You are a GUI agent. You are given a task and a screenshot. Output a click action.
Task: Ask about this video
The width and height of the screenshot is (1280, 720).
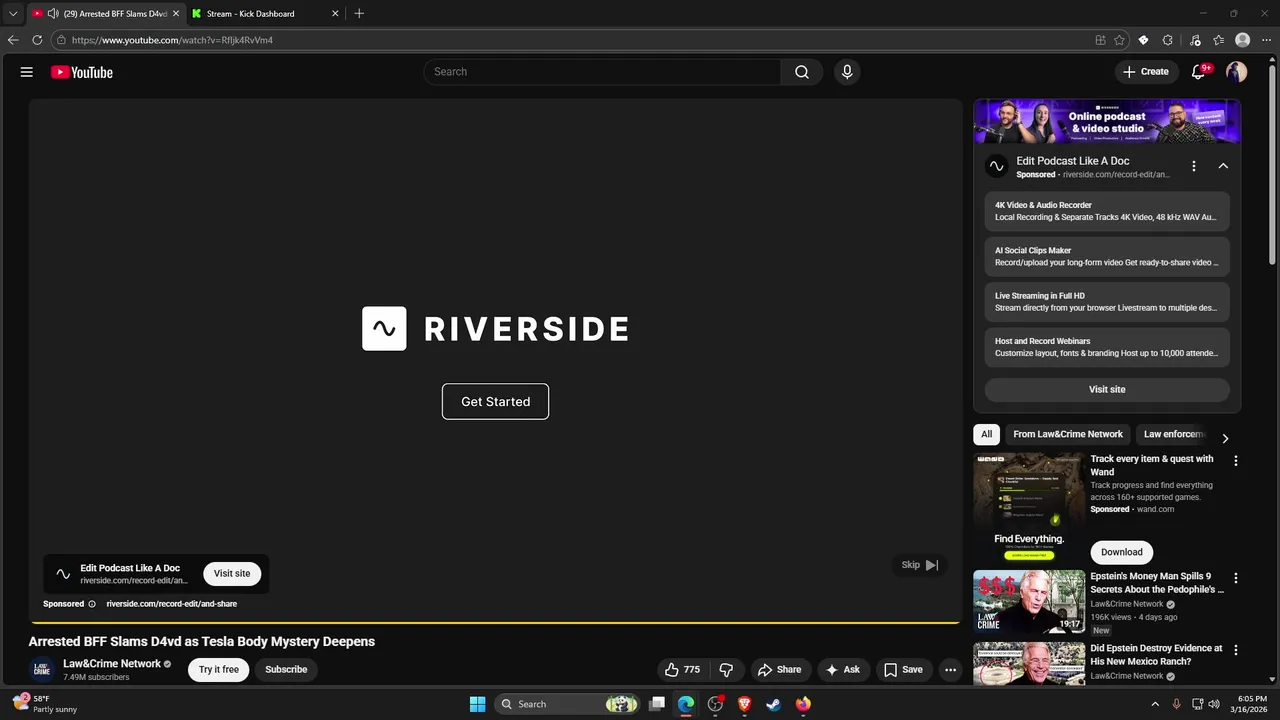point(843,670)
